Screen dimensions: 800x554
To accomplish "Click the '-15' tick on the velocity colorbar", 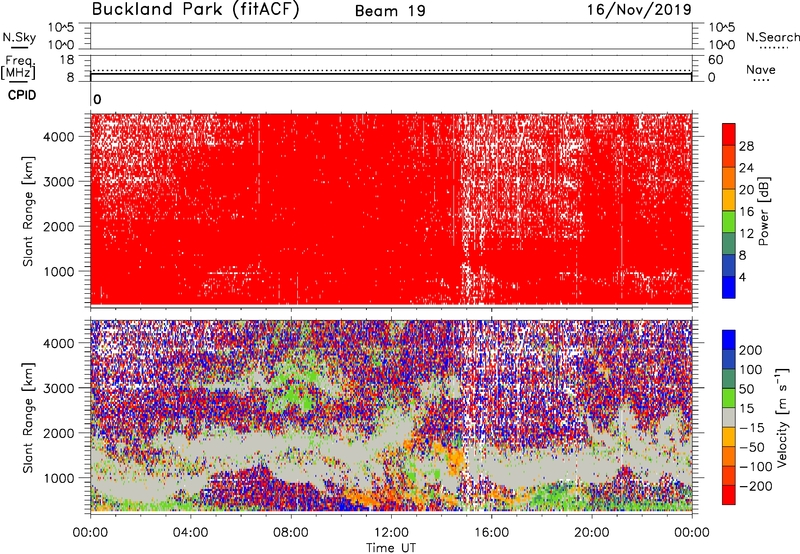I will pyautogui.click(x=752, y=428).
